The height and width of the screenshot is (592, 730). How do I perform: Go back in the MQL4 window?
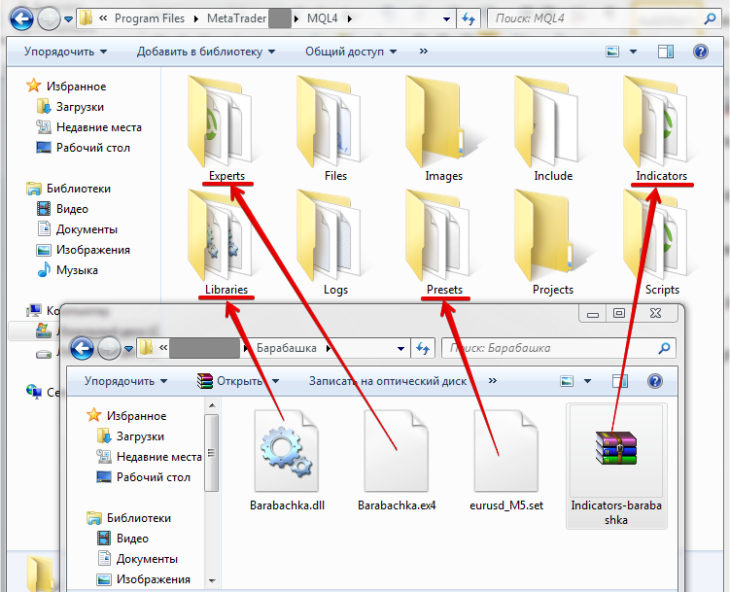click(21, 19)
